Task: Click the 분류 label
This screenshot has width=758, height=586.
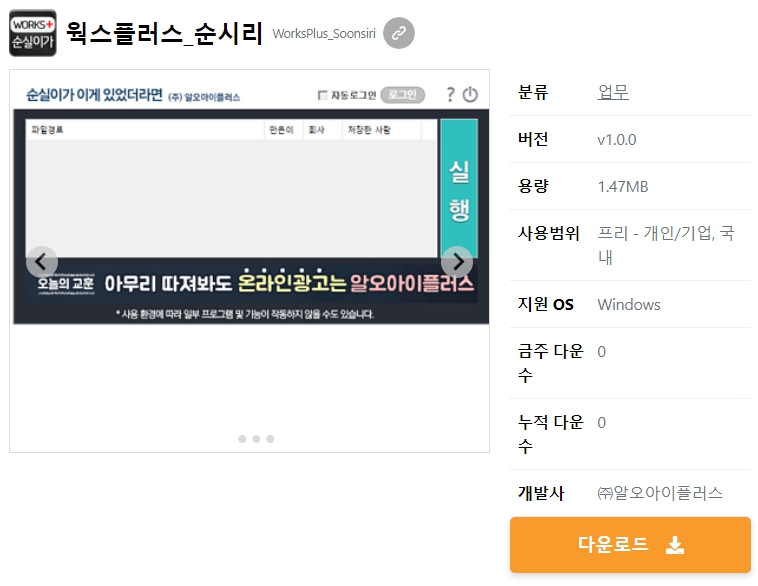Action: pos(533,92)
